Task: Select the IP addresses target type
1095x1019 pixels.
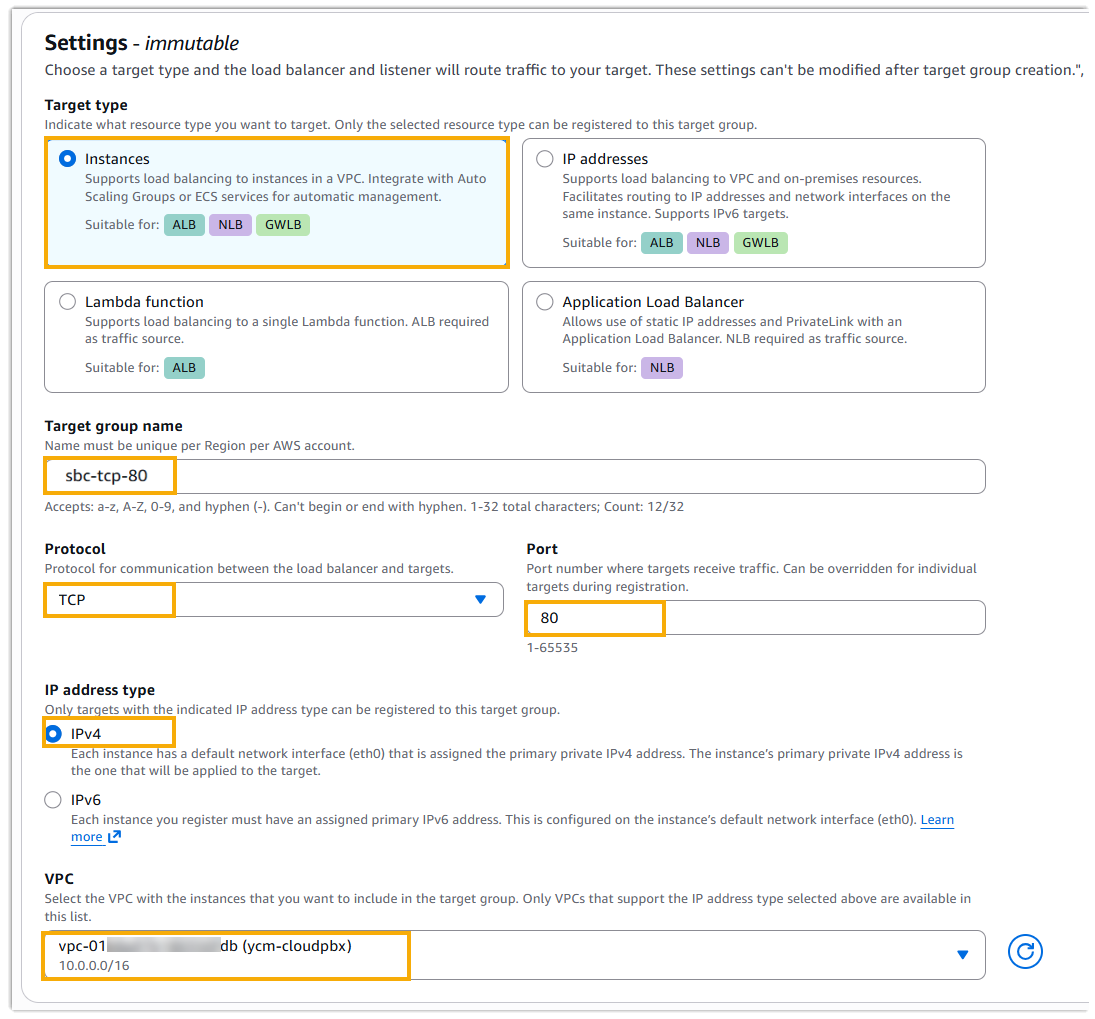Action: 545,159
